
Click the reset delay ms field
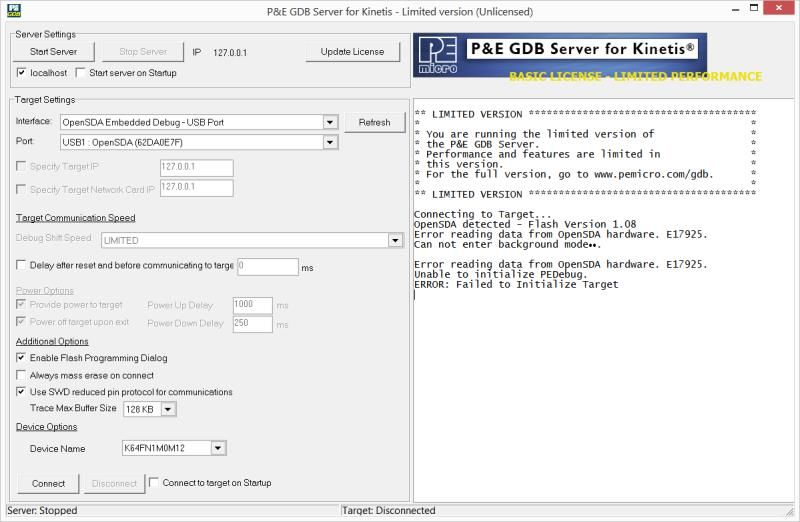tap(268, 267)
